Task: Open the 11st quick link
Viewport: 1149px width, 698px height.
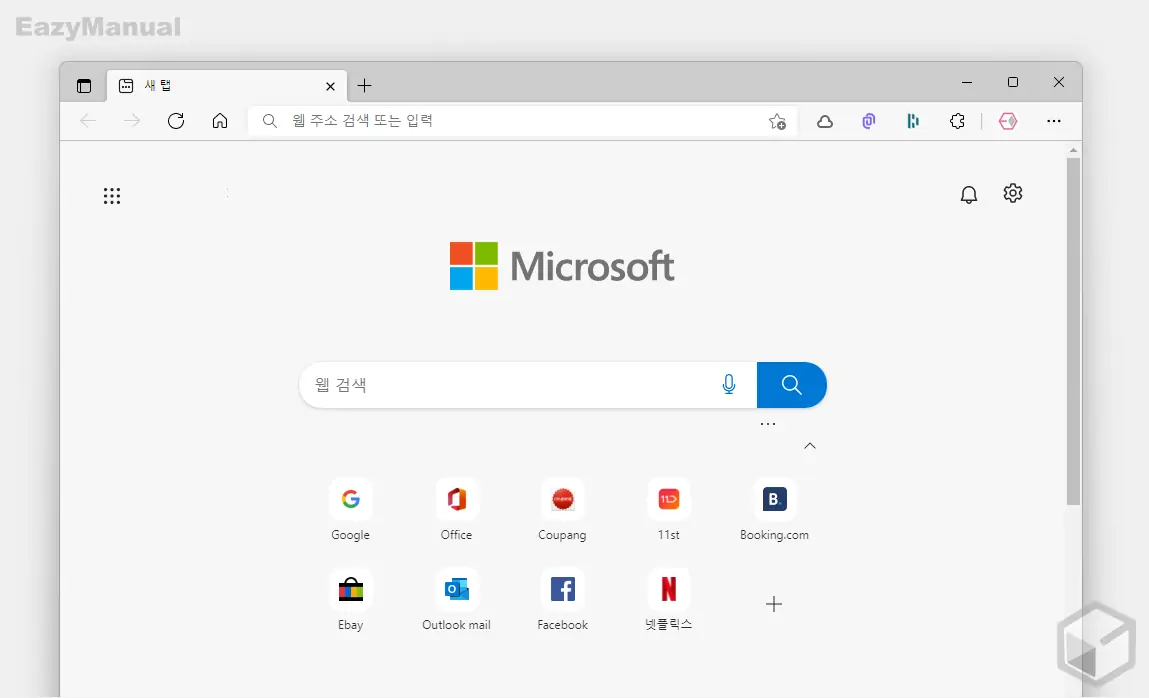Action: tap(668, 510)
